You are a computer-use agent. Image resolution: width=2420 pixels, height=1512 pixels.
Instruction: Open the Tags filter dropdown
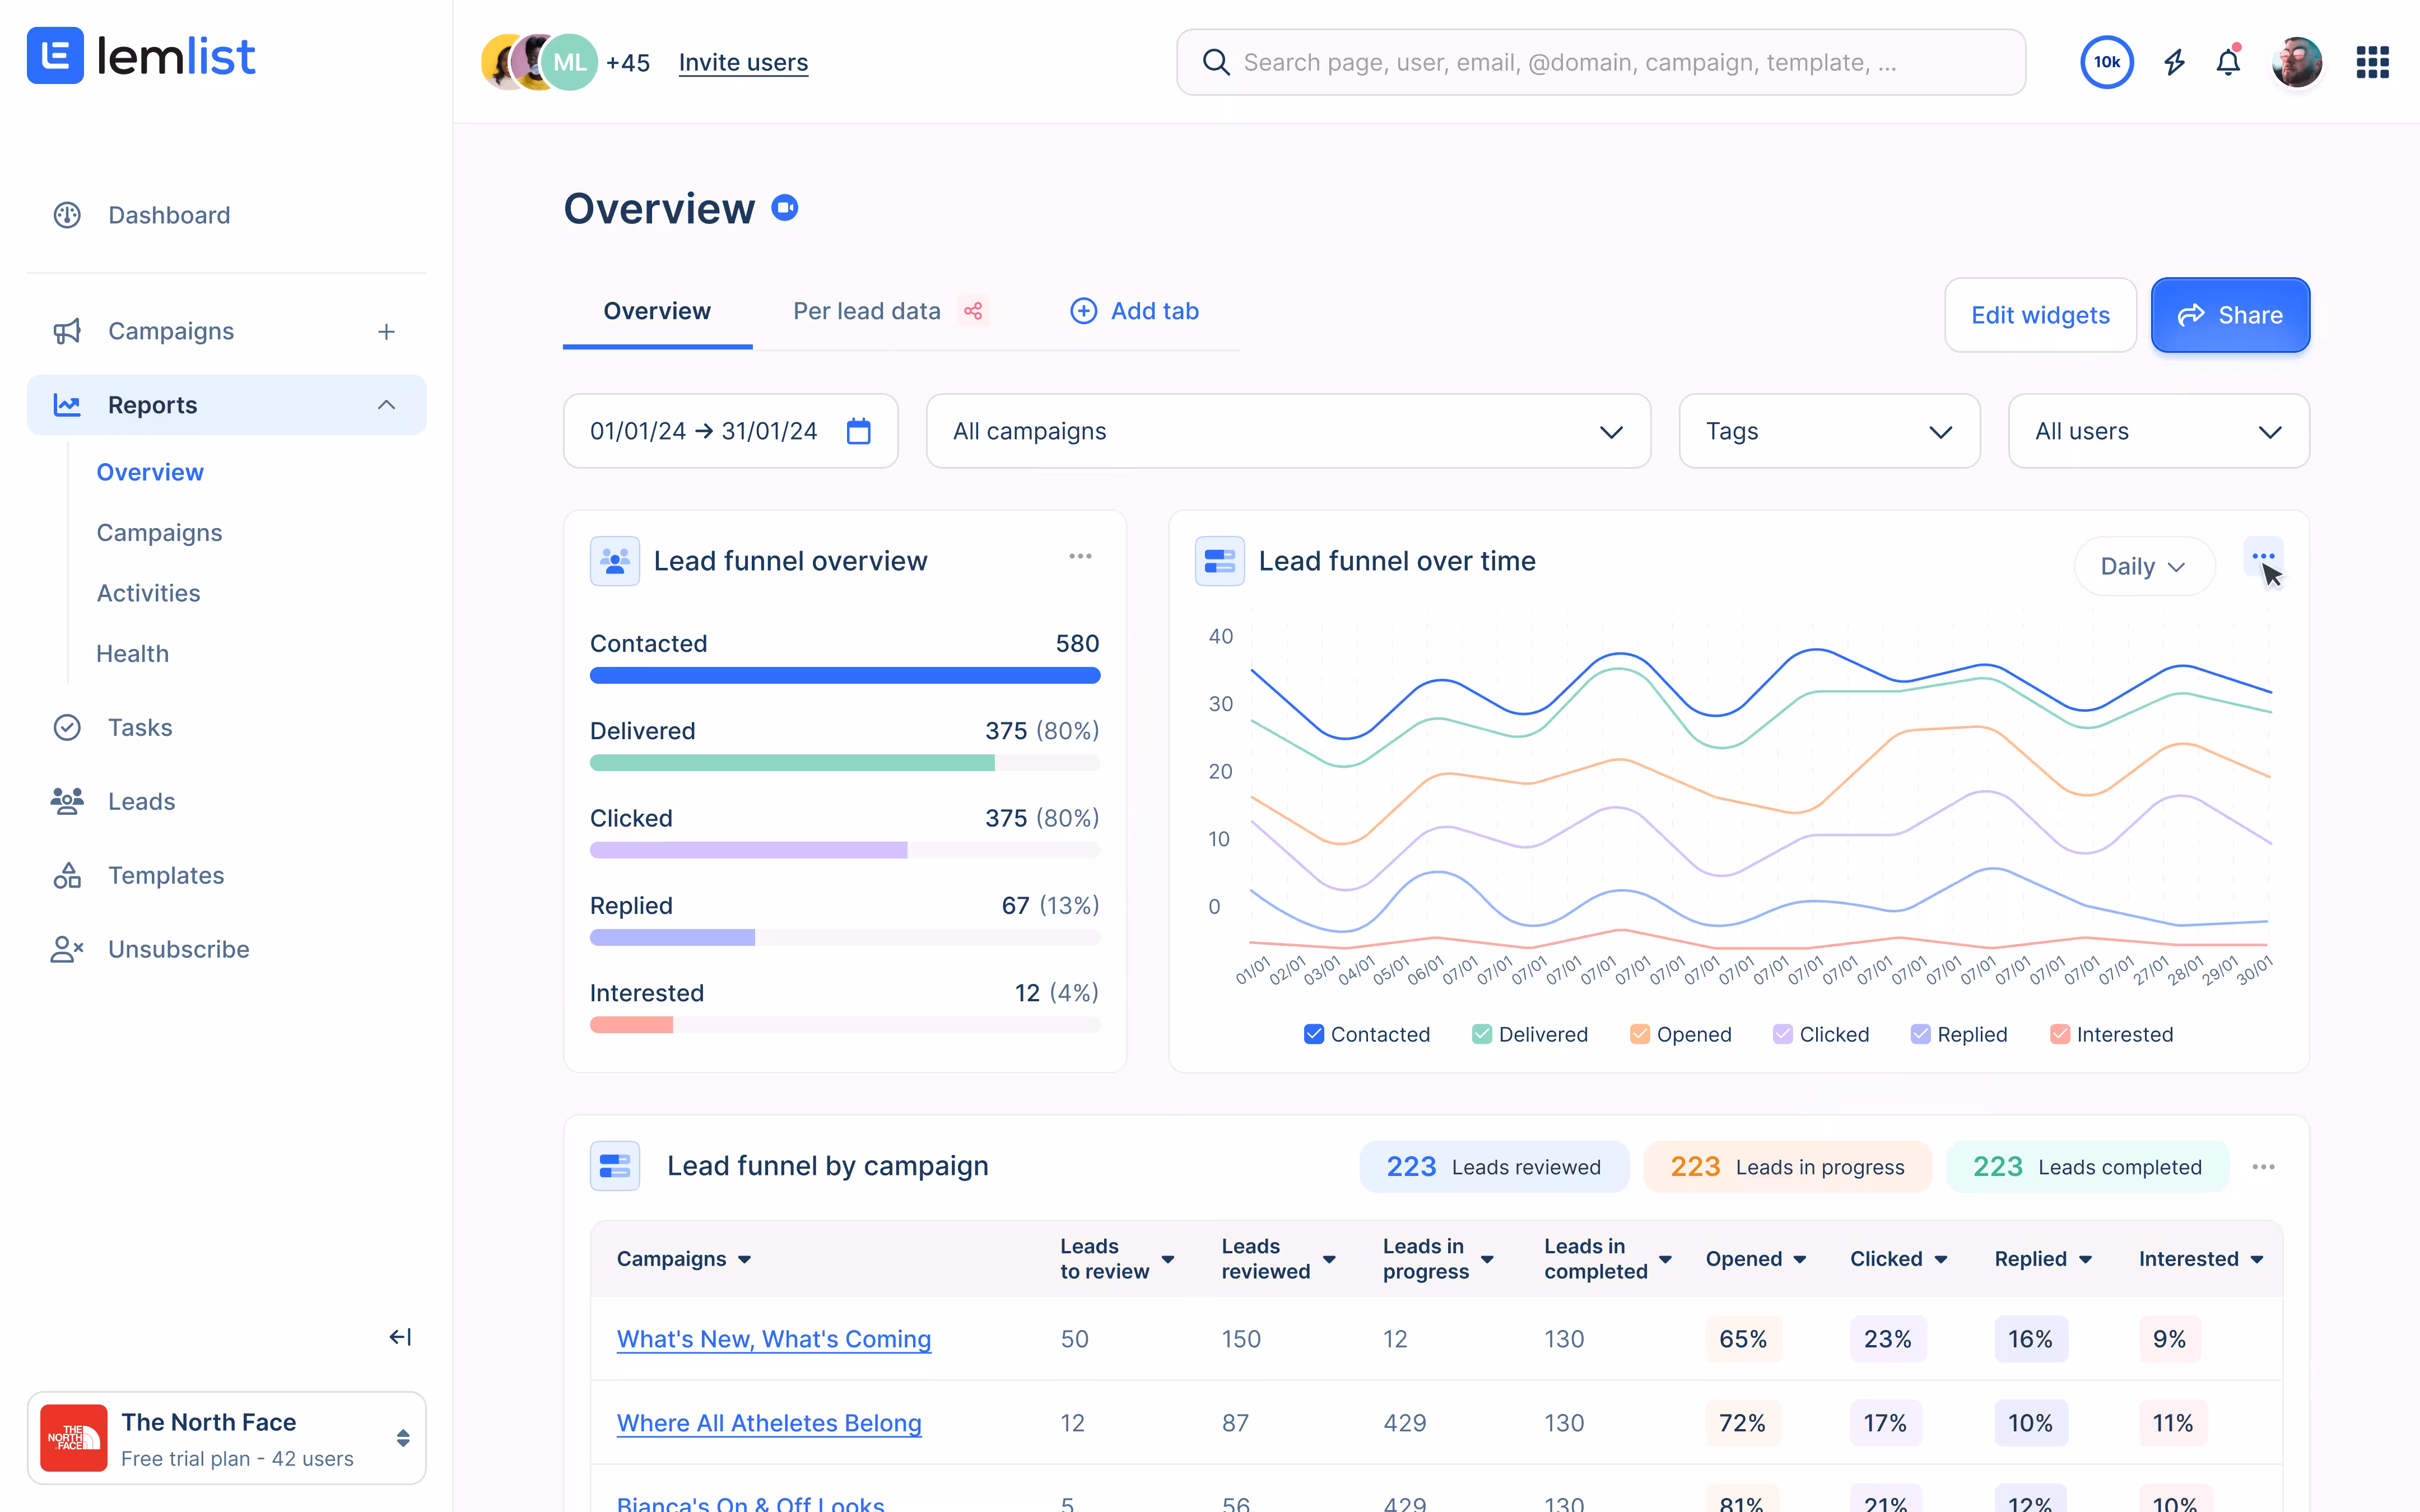(x=1828, y=431)
